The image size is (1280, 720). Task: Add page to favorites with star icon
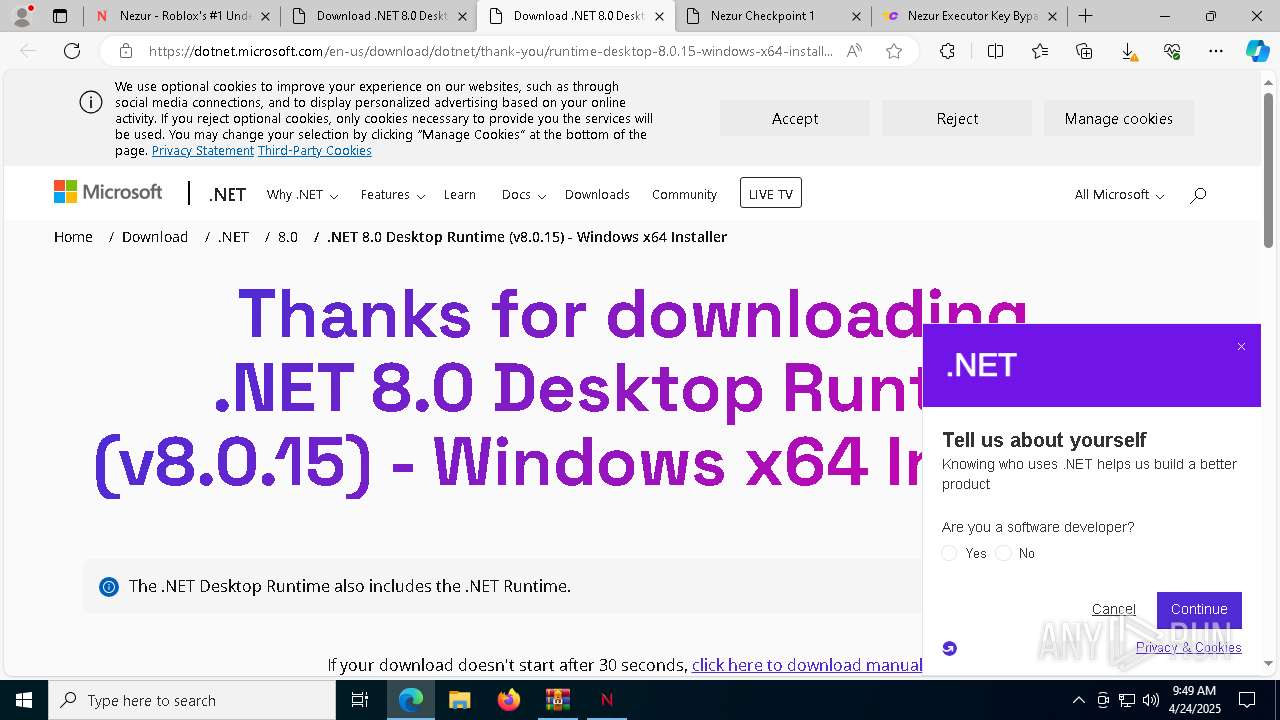pos(894,51)
